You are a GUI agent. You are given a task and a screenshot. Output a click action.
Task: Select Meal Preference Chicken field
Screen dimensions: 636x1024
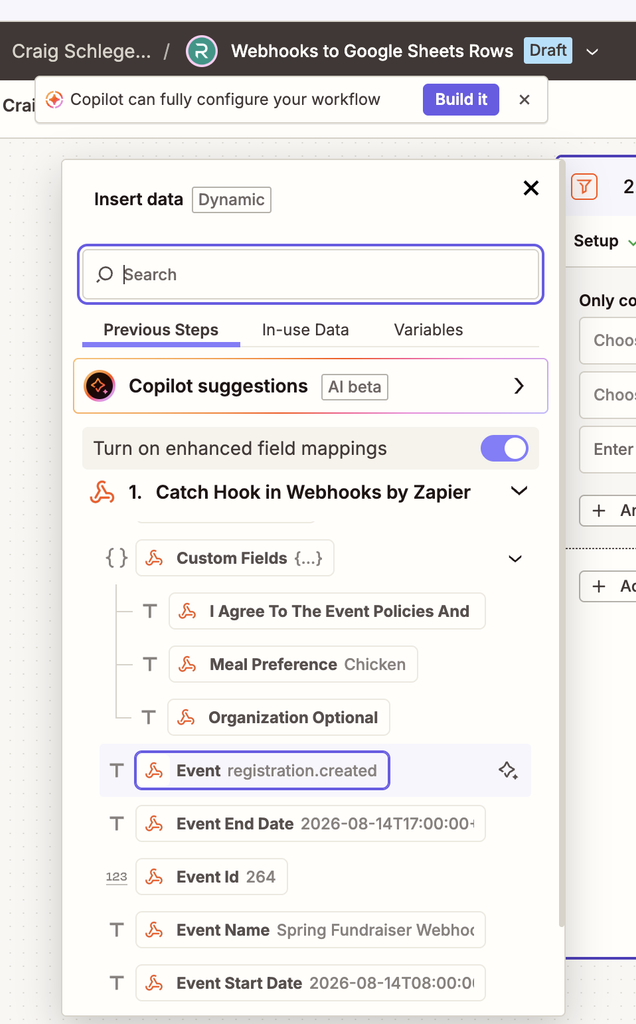pyautogui.click(x=293, y=664)
